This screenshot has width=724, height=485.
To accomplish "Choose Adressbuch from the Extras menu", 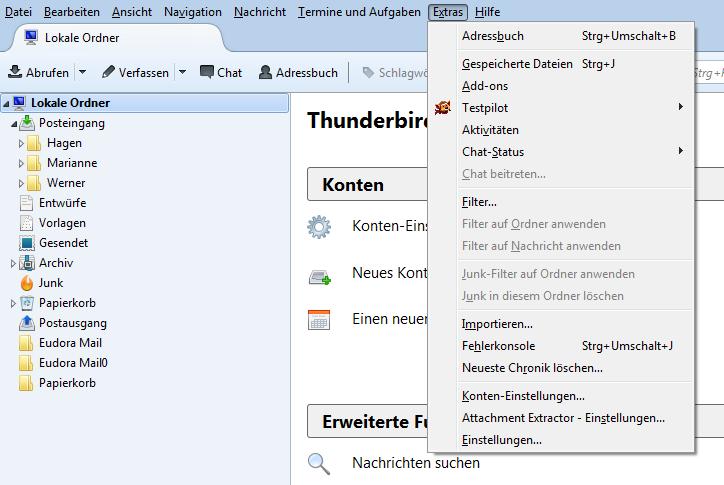I will click(561, 36).
